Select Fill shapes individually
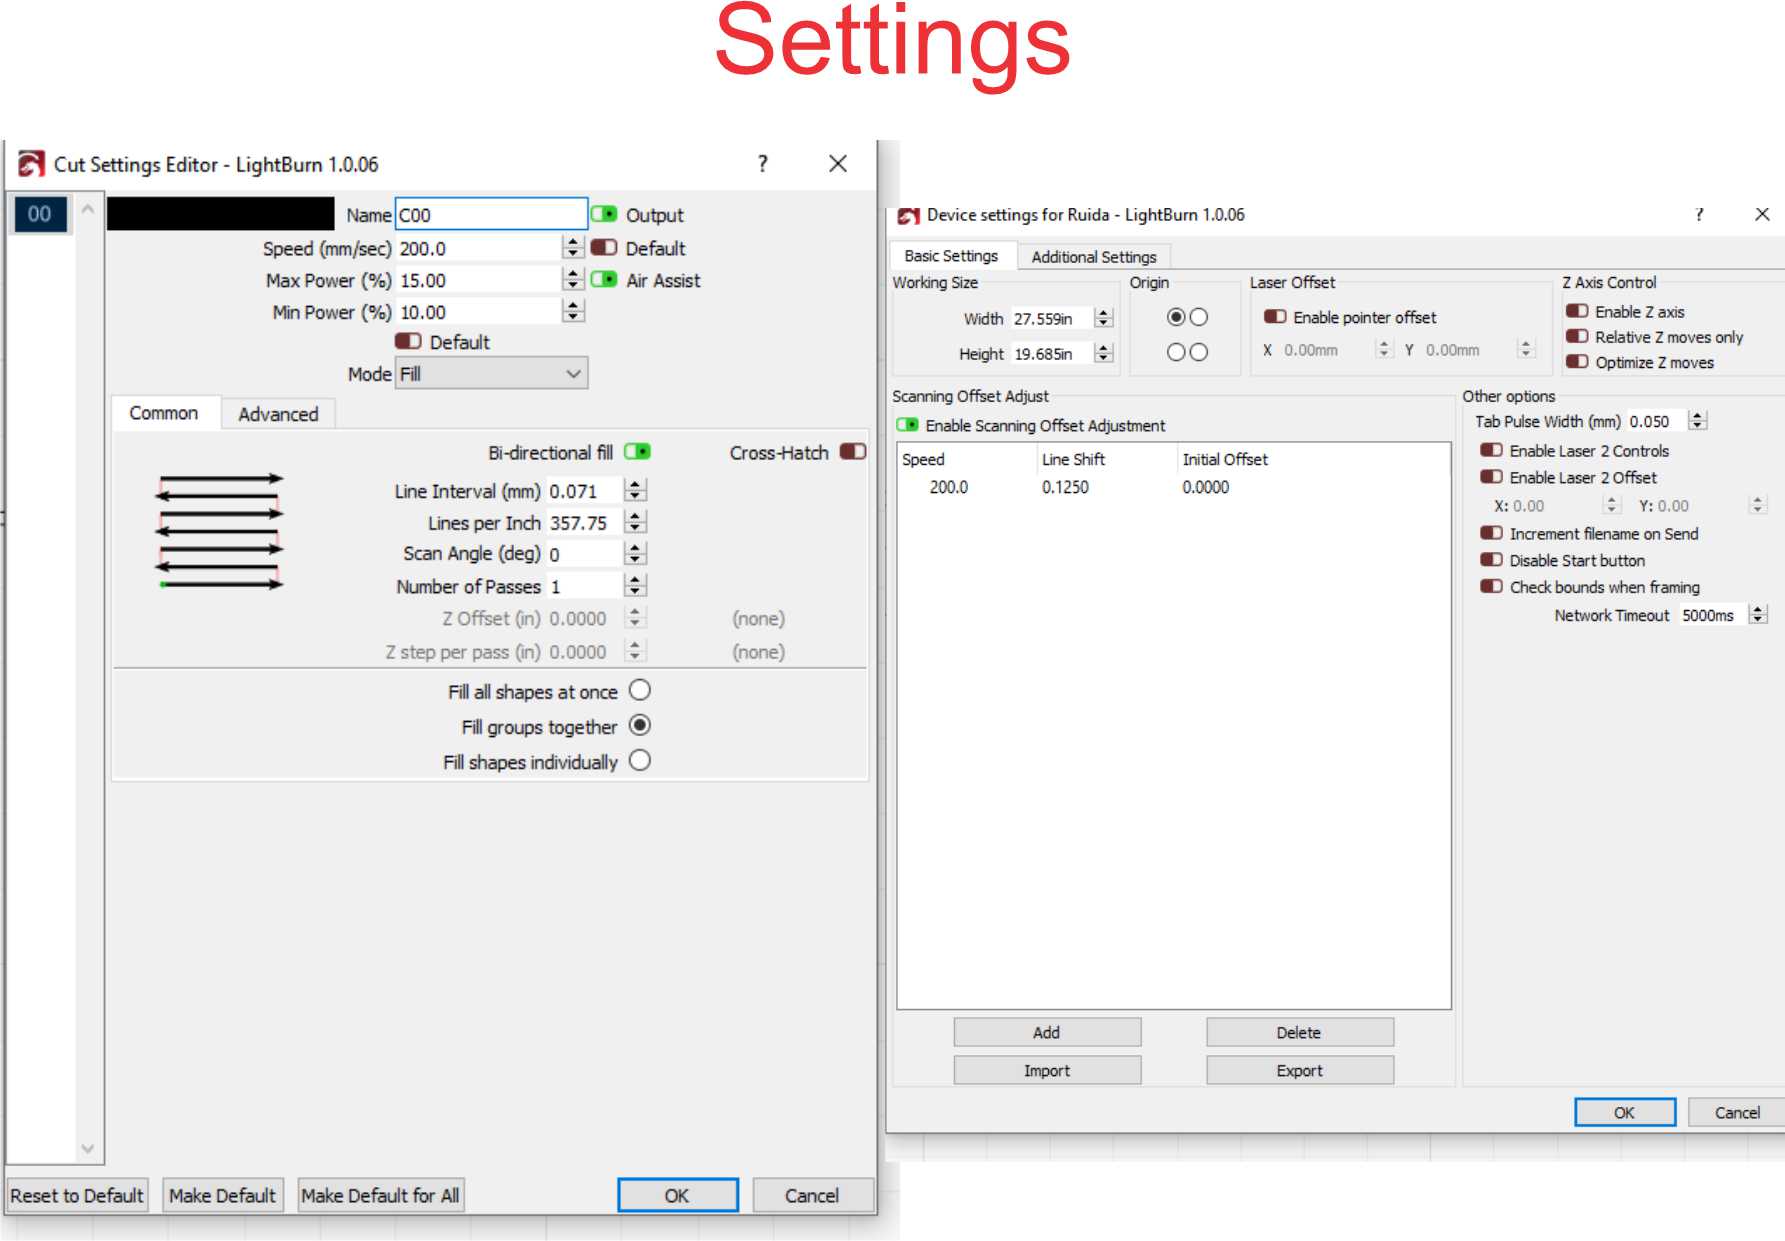Image resolution: width=1785 pixels, height=1241 pixels. [640, 761]
